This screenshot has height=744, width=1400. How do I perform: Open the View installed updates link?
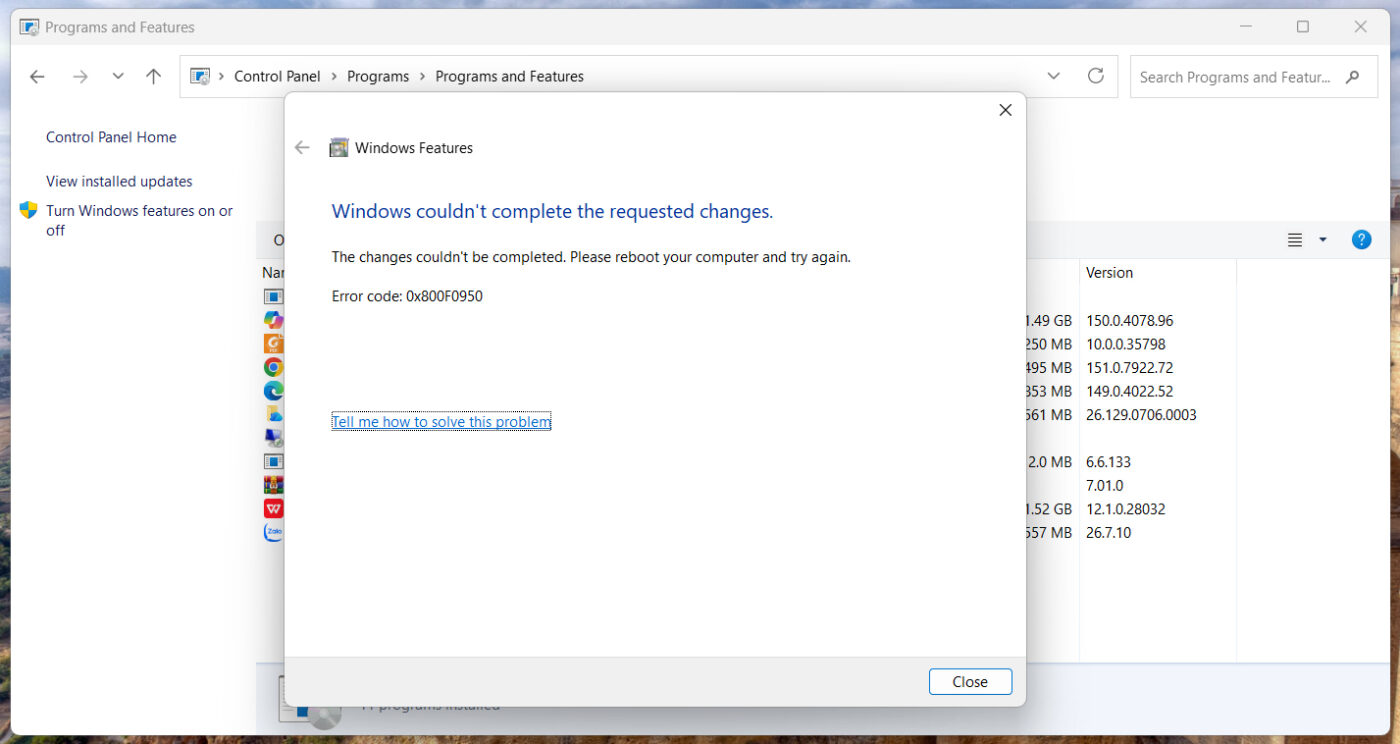[119, 182]
